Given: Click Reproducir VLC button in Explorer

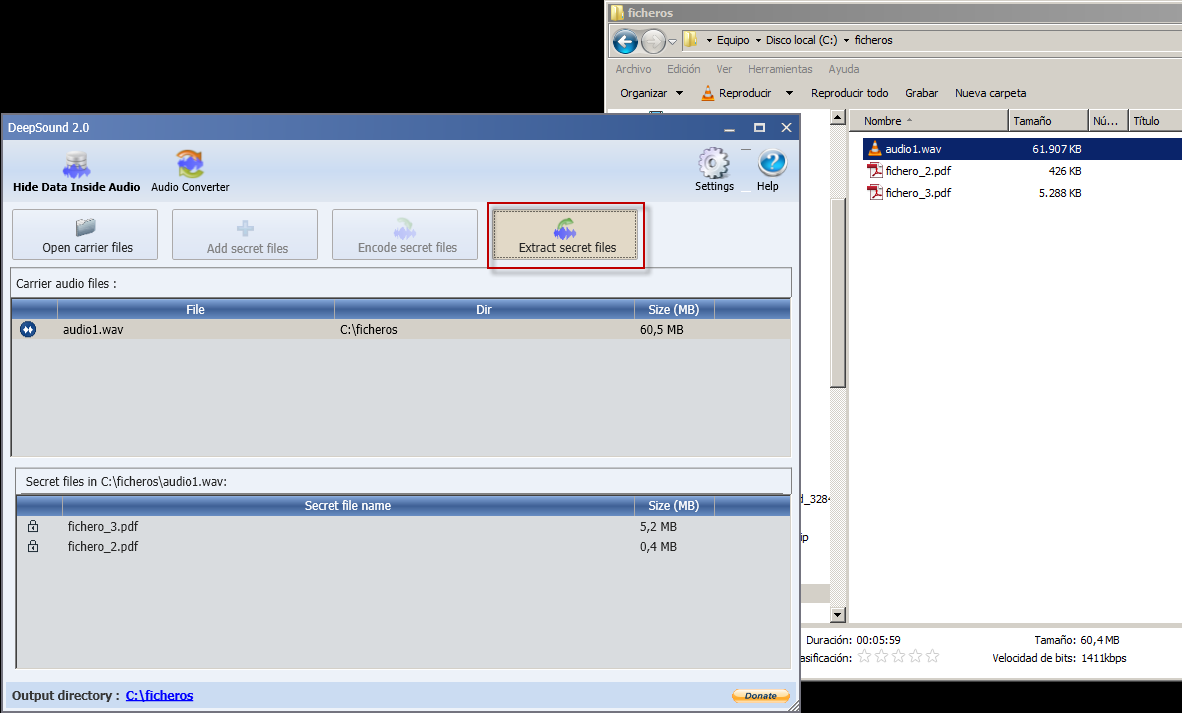Looking at the screenshot, I should (x=736, y=93).
